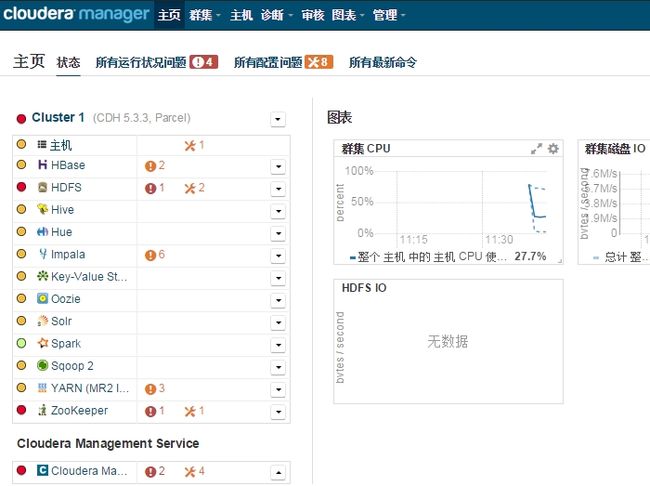Click the hosts list icon beside 主机
The image size is (650, 486).
(x=42, y=144)
